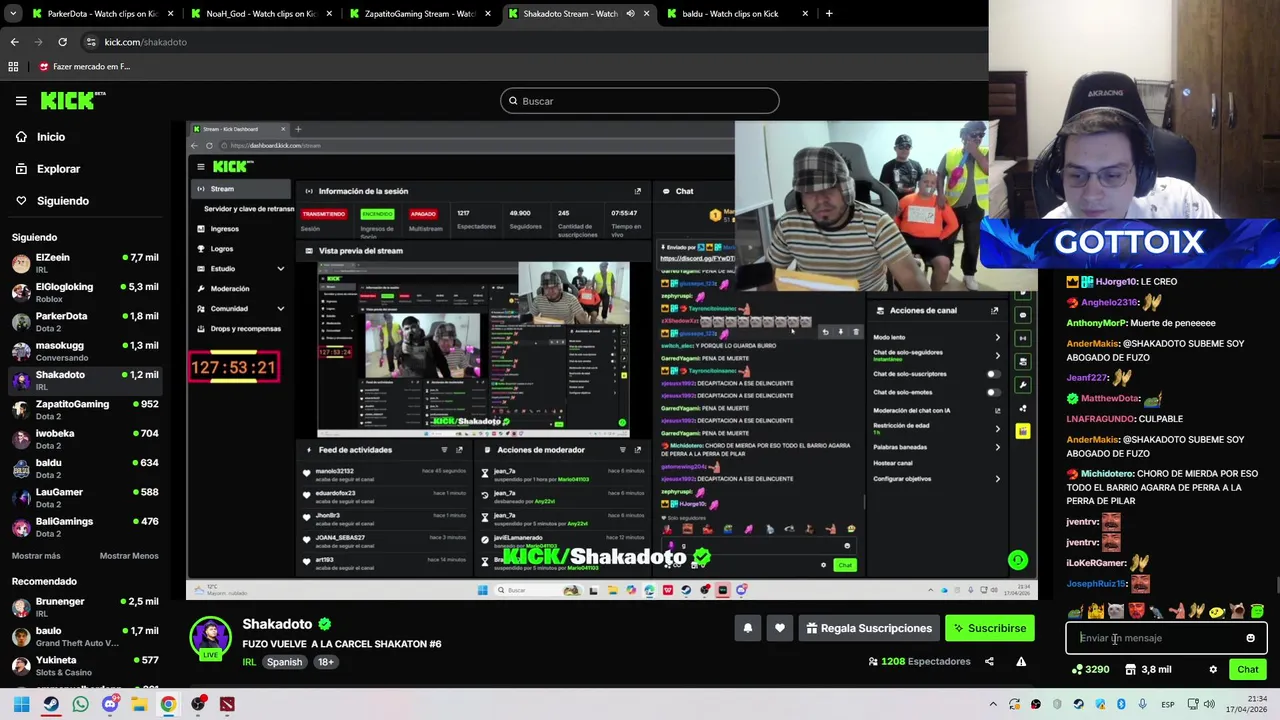Open JosephRuiz15's profile from chat
Screen dimensions: 1280x720
(x=1096, y=583)
